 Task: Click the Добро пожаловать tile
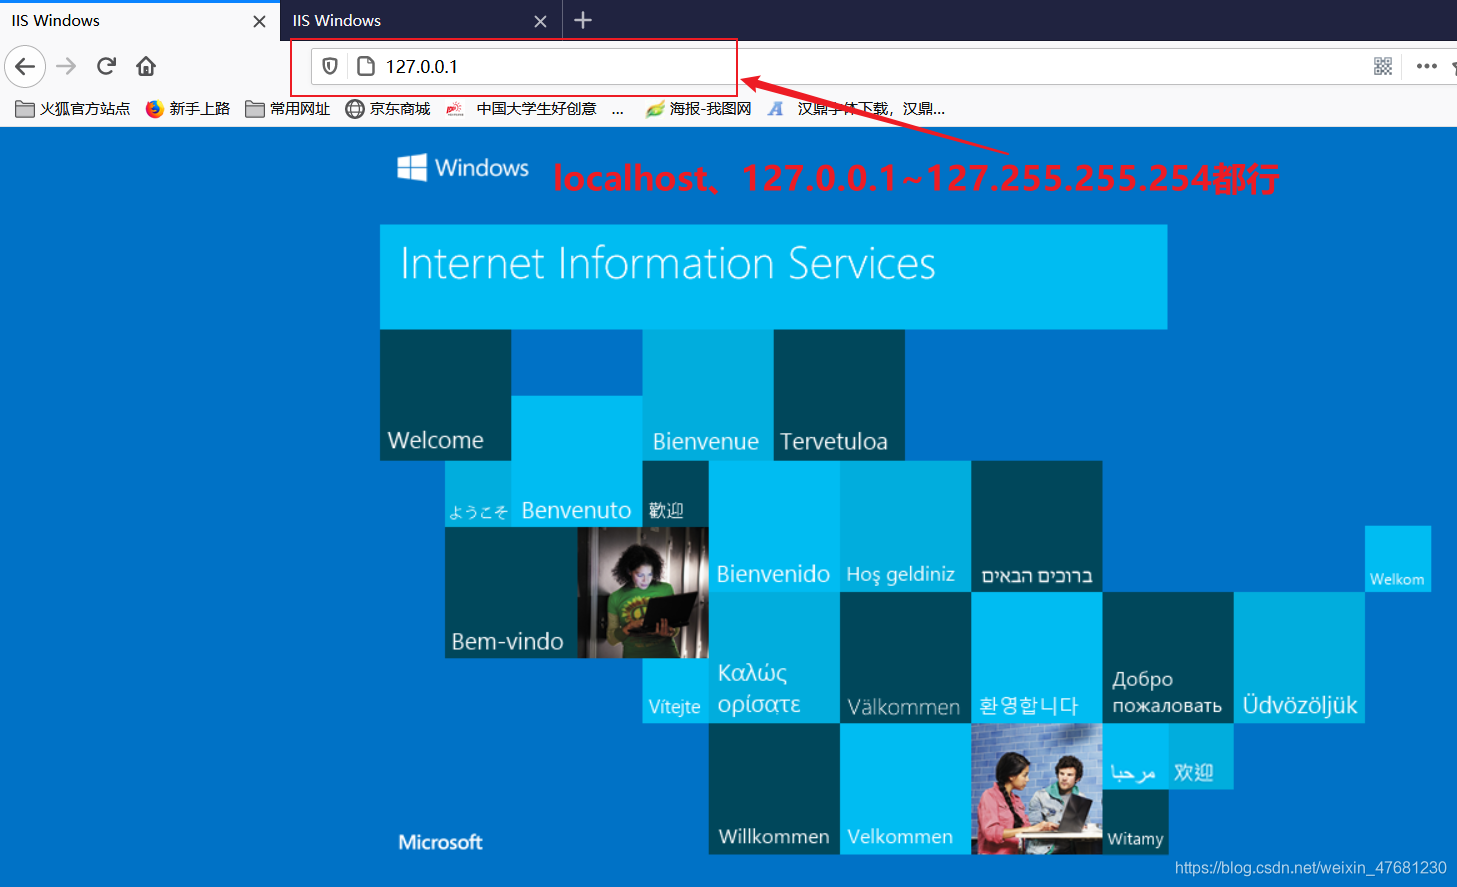coord(1168,657)
